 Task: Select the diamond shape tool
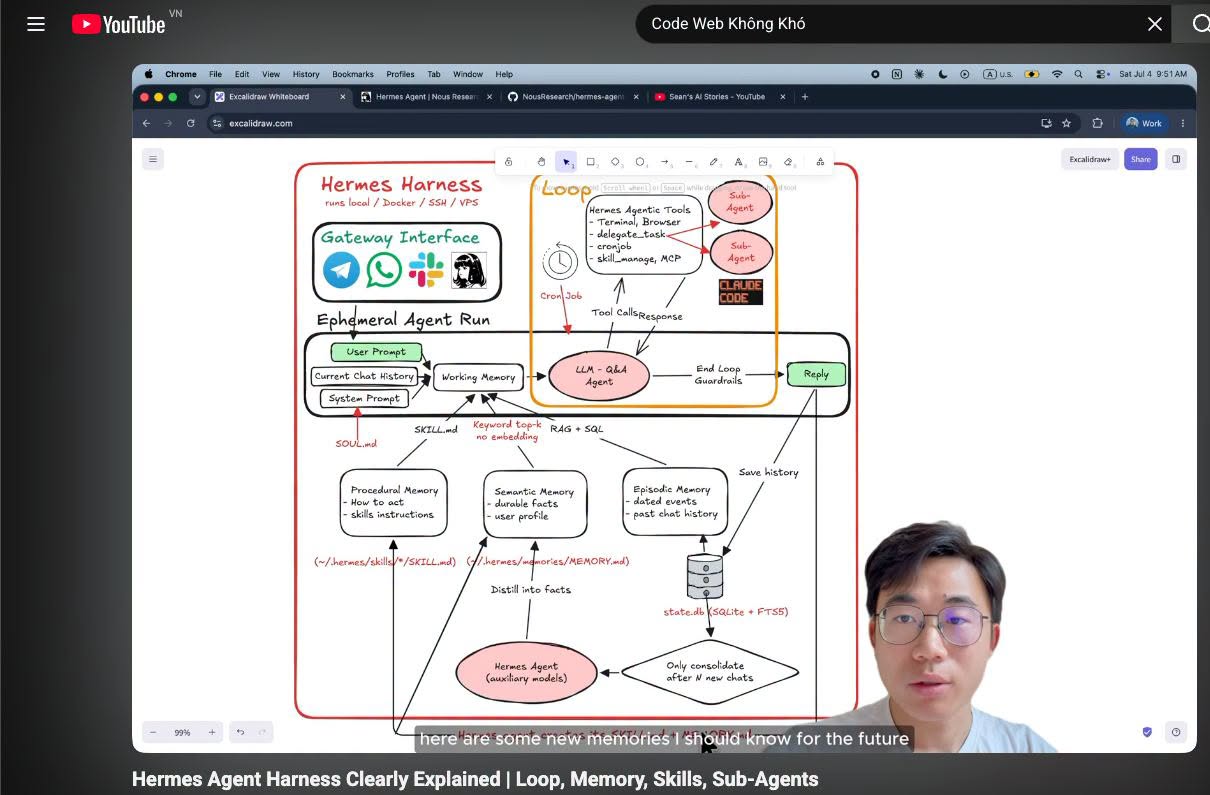tap(616, 162)
